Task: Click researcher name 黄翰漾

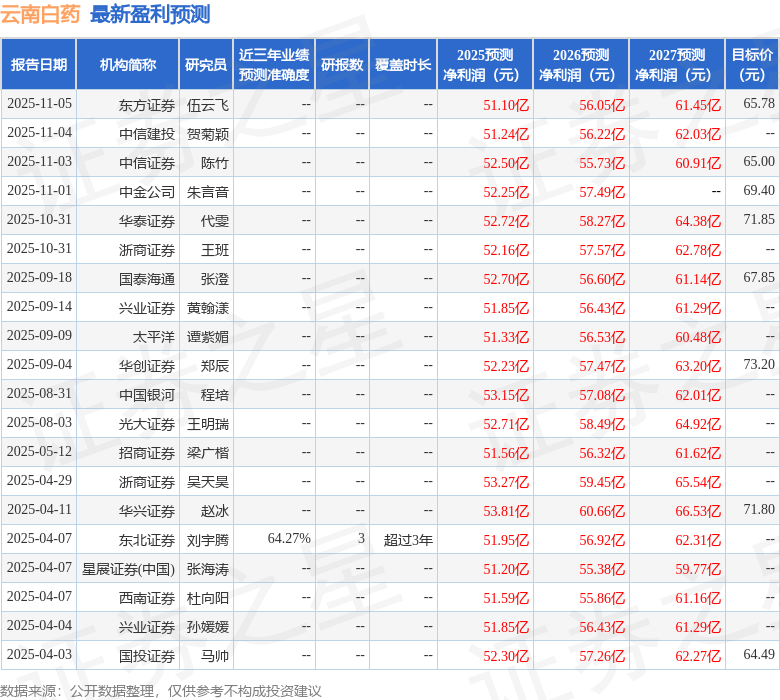Action: point(208,307)
